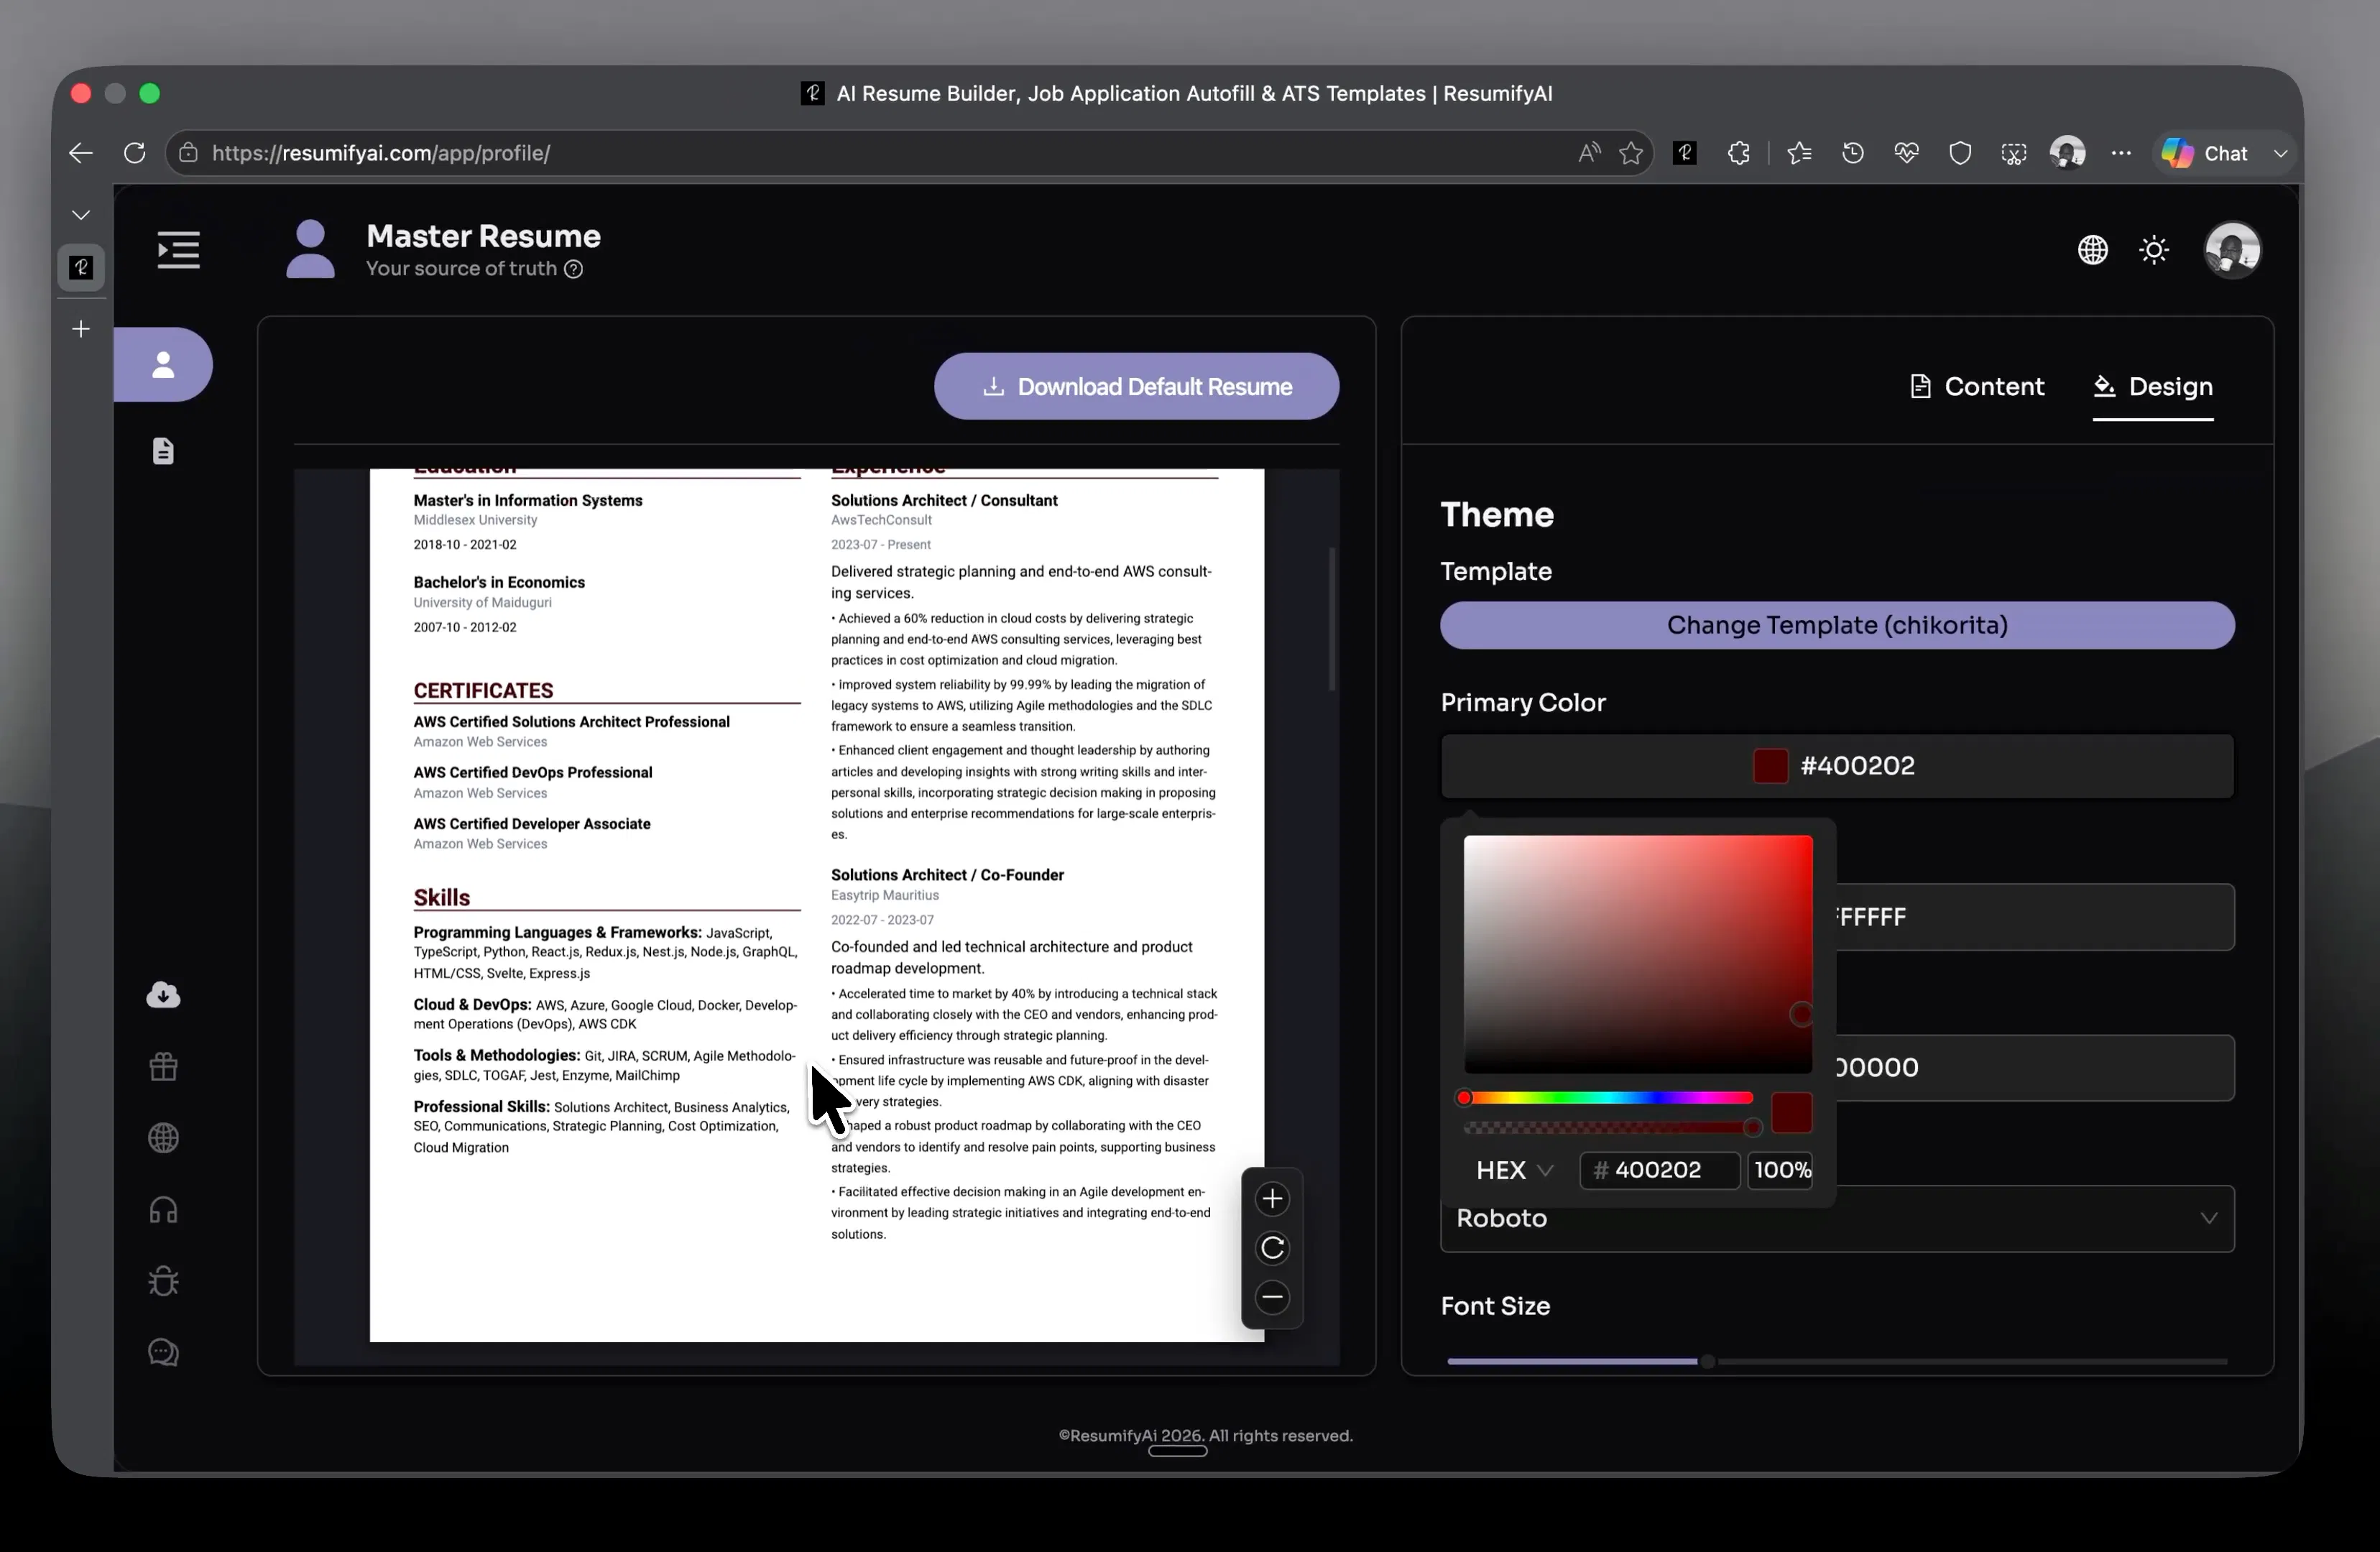Open language selector globe in header
Viewport: 2380px width, 1552px height.
[x=2093, y=250]
